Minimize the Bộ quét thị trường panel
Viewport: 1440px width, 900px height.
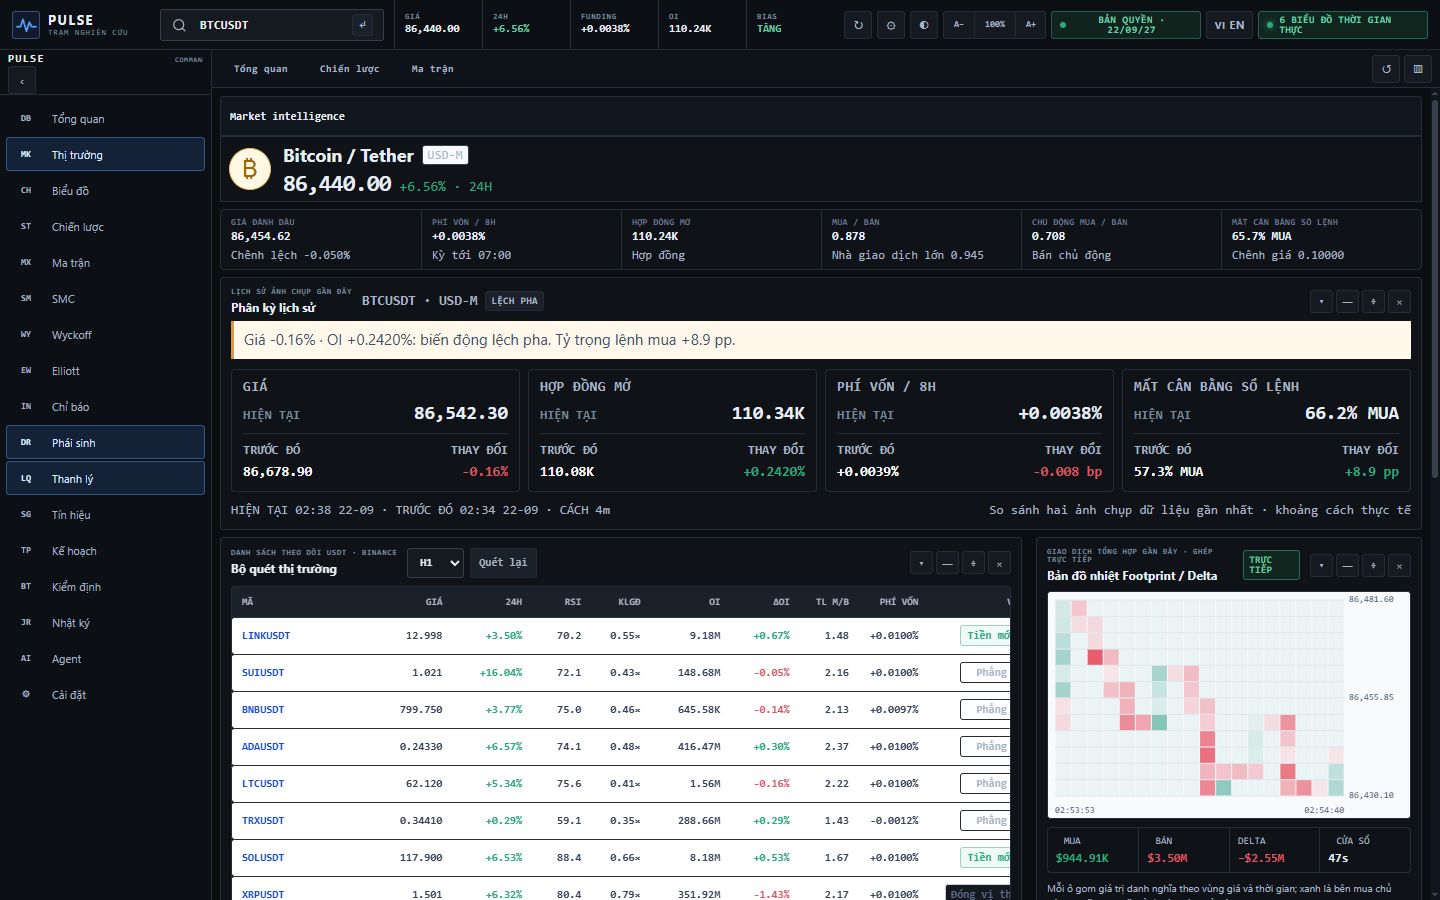tap(948, 563)
